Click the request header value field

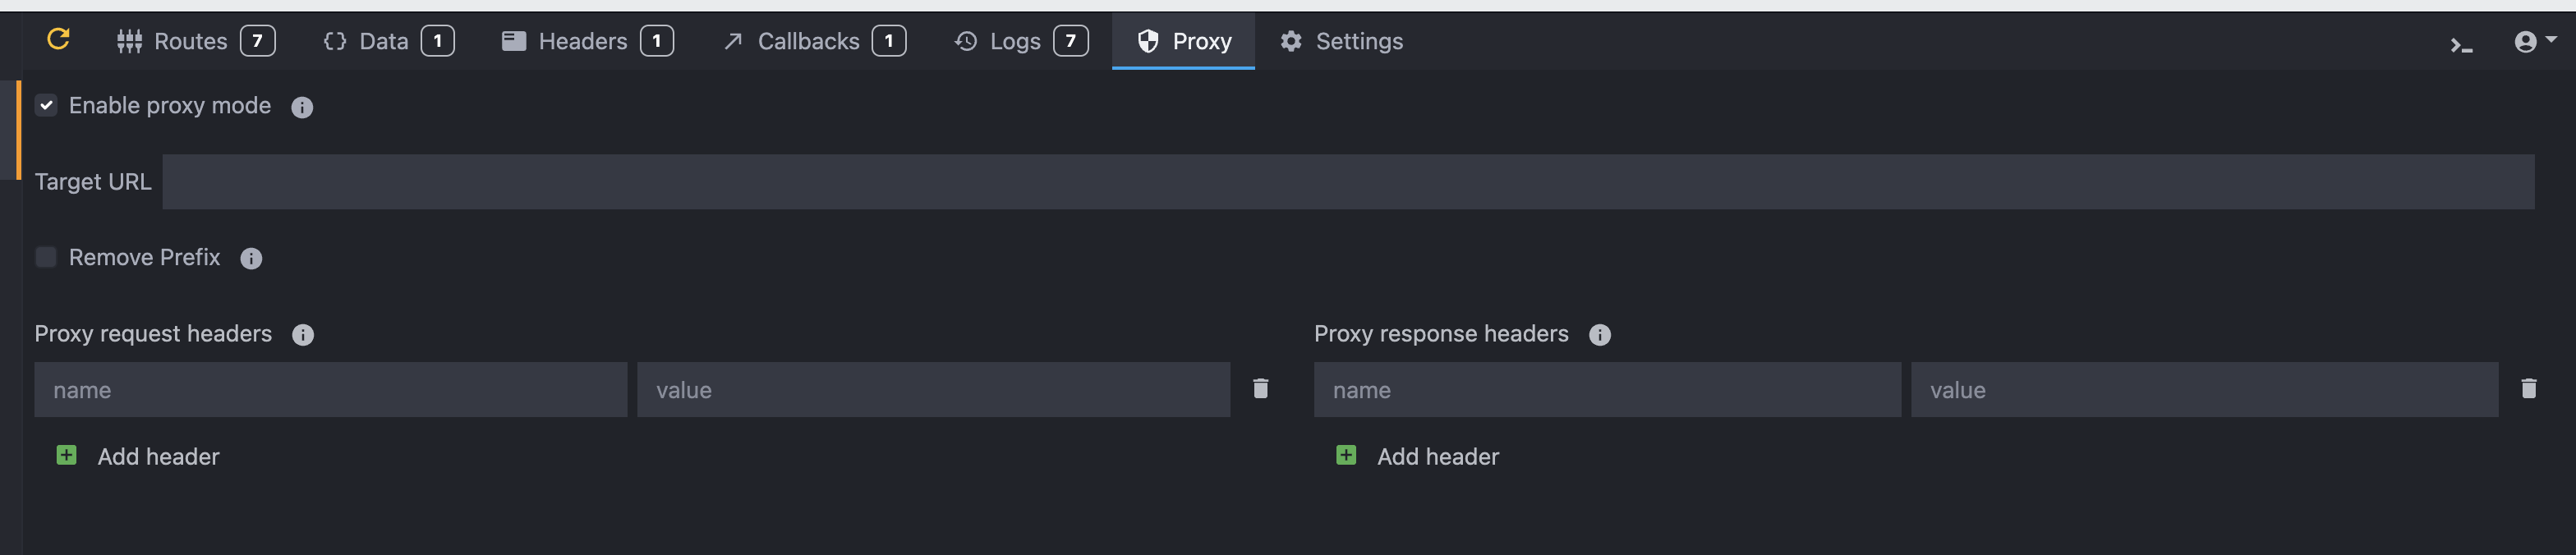point(933,389)
